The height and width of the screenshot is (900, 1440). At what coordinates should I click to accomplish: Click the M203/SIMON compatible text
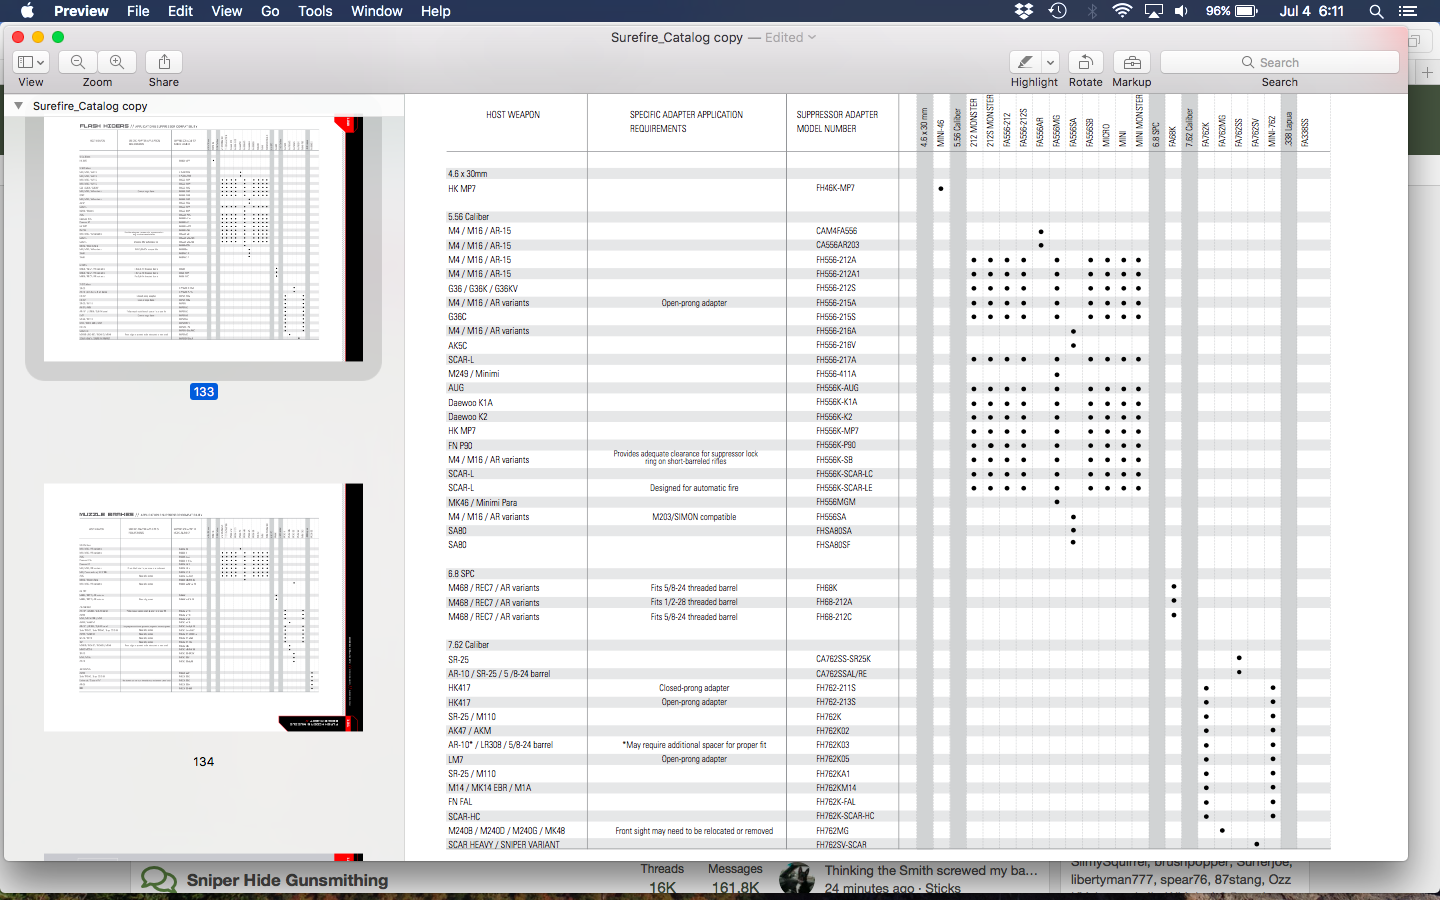[x=694, y=517]
